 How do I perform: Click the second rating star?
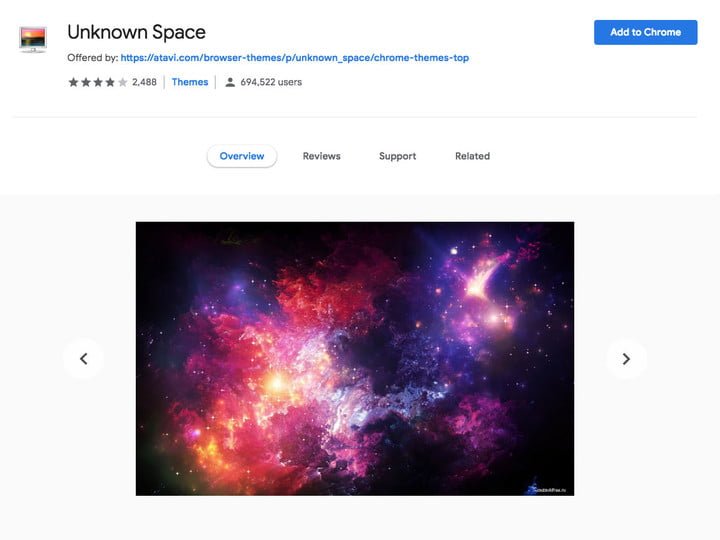coord(86,82)
